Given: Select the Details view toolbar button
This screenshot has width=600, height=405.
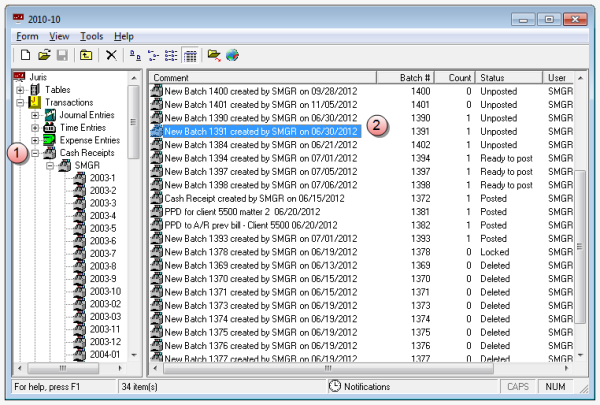Looking at the screenshot, I should click(190, 56).
